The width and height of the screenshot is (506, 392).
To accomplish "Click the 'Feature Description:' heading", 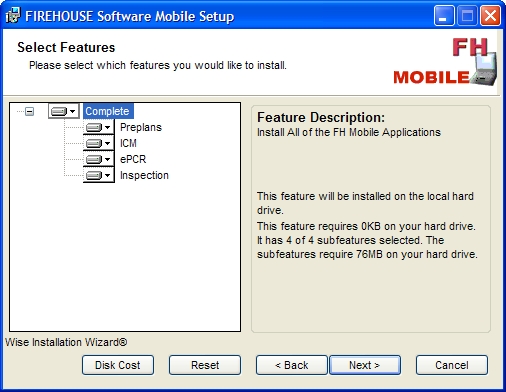I will pos(321,117).
